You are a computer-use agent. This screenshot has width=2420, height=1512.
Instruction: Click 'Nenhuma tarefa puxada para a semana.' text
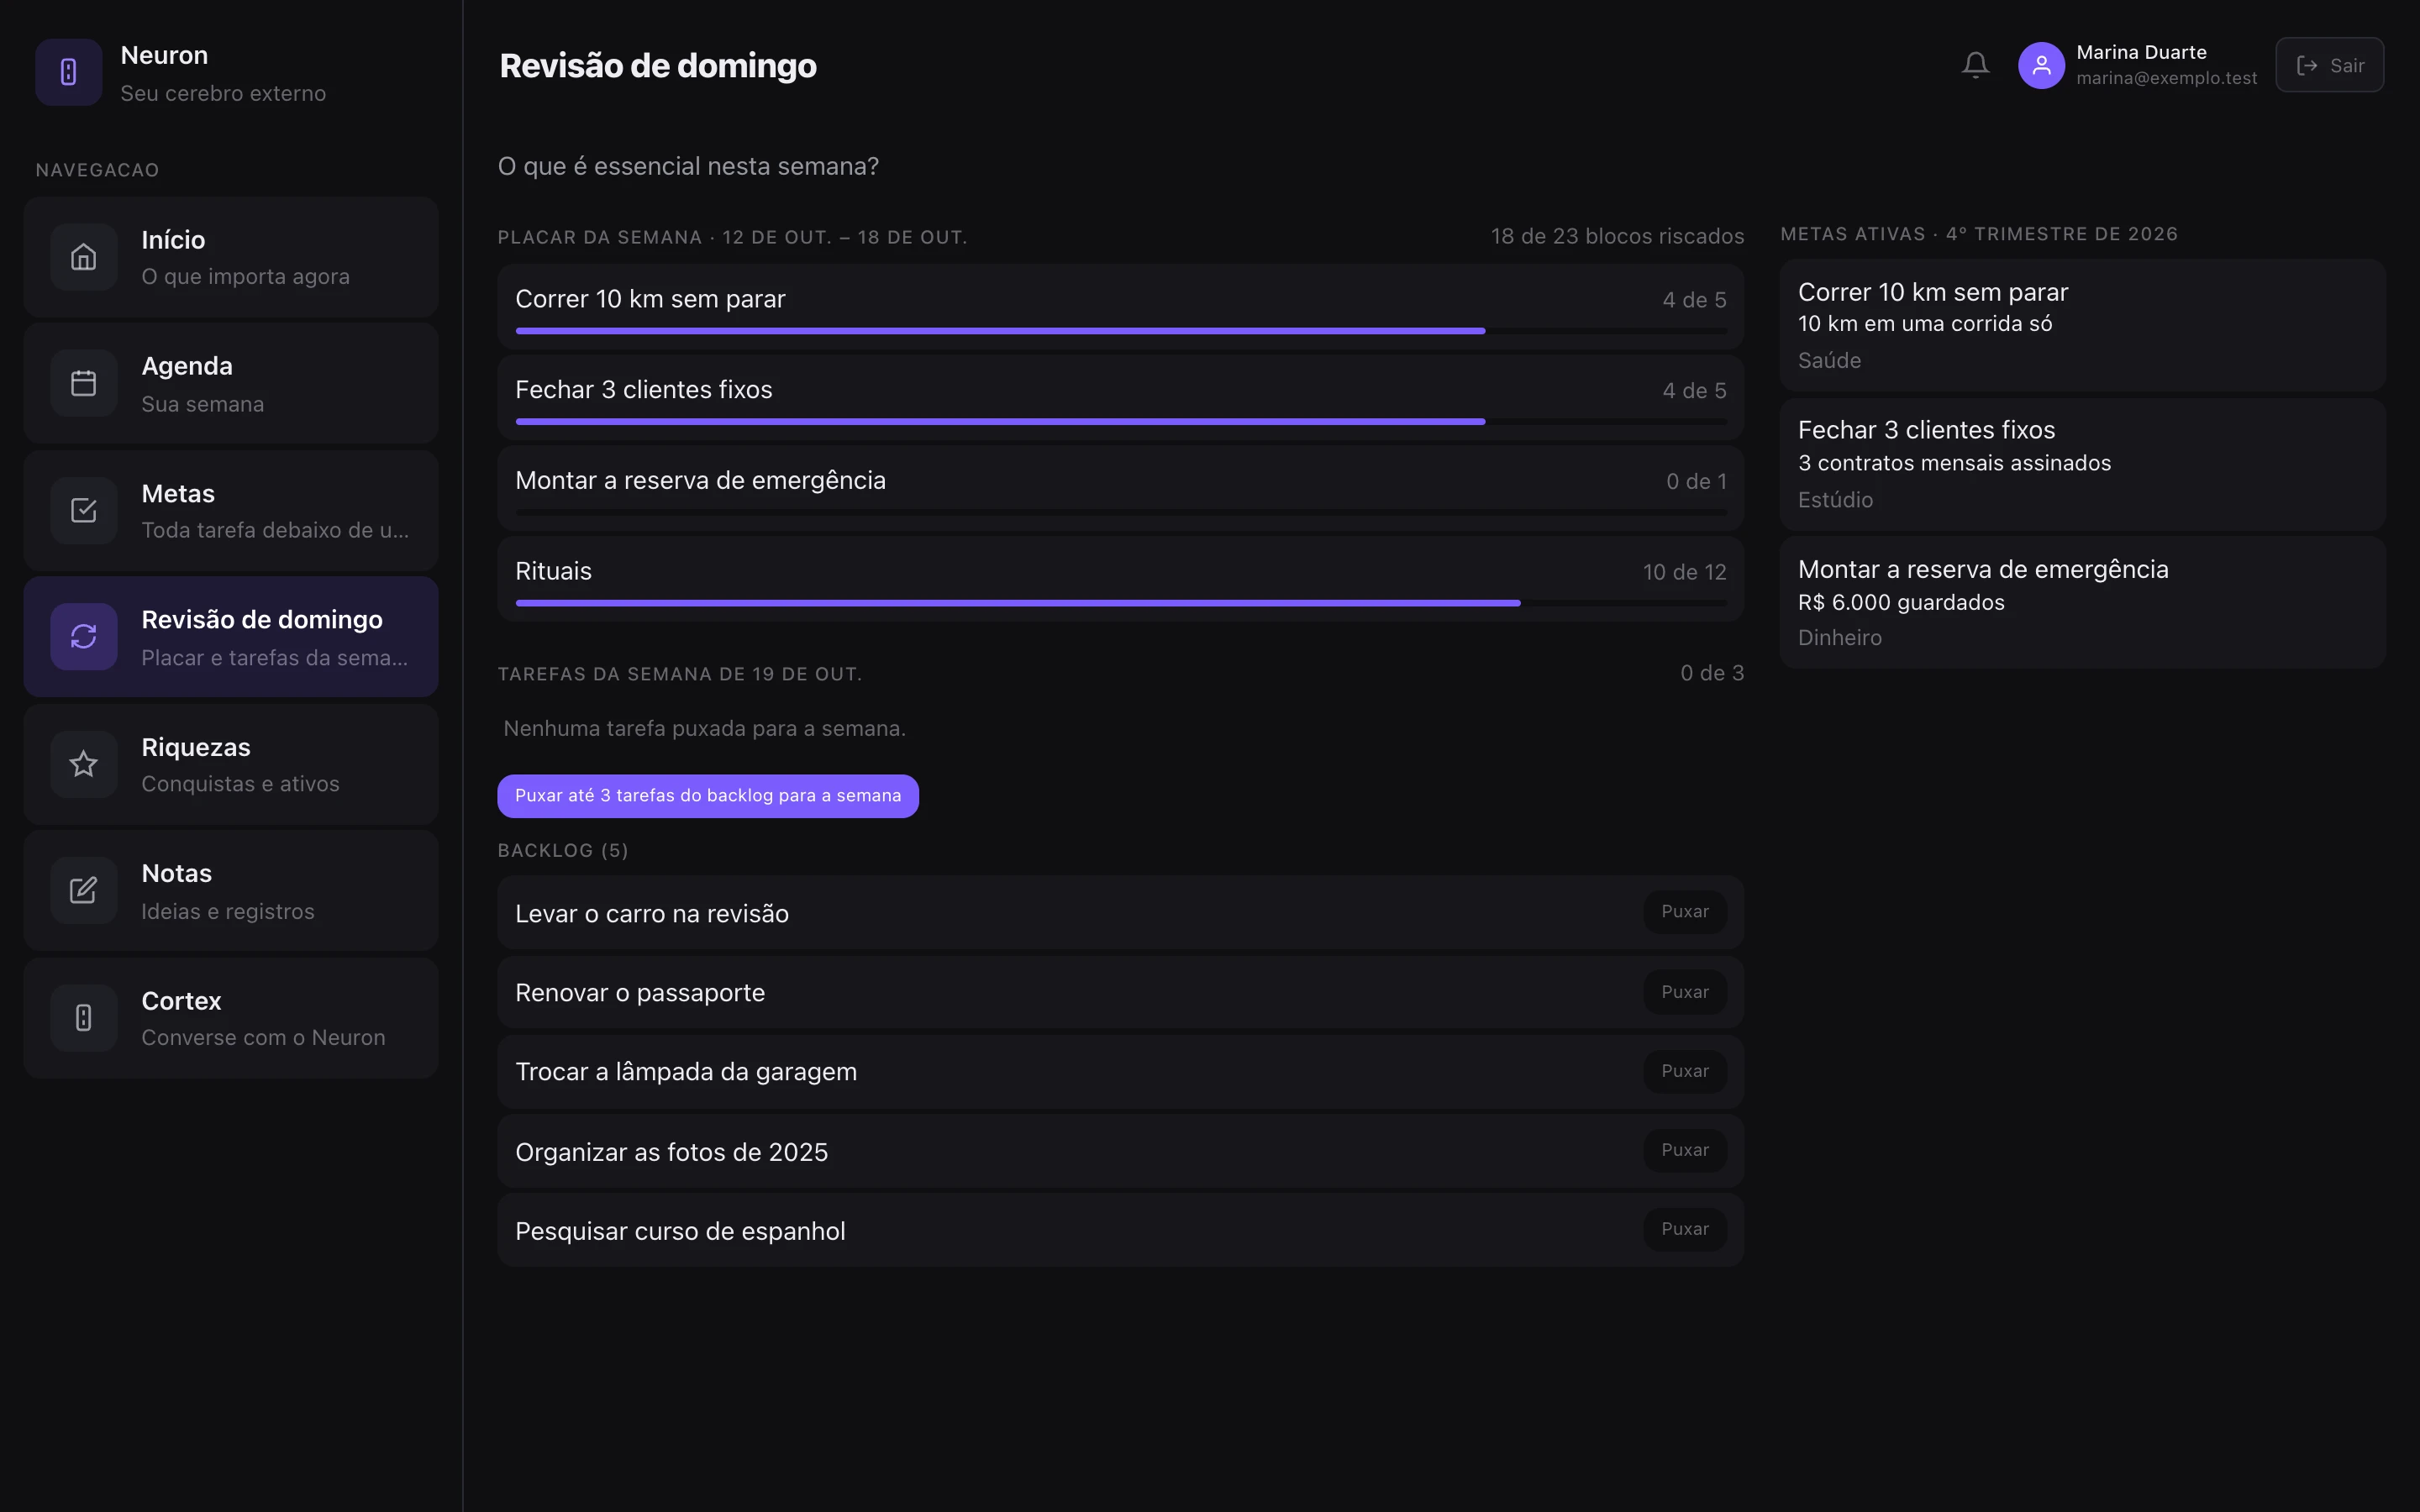pos(705,729)
